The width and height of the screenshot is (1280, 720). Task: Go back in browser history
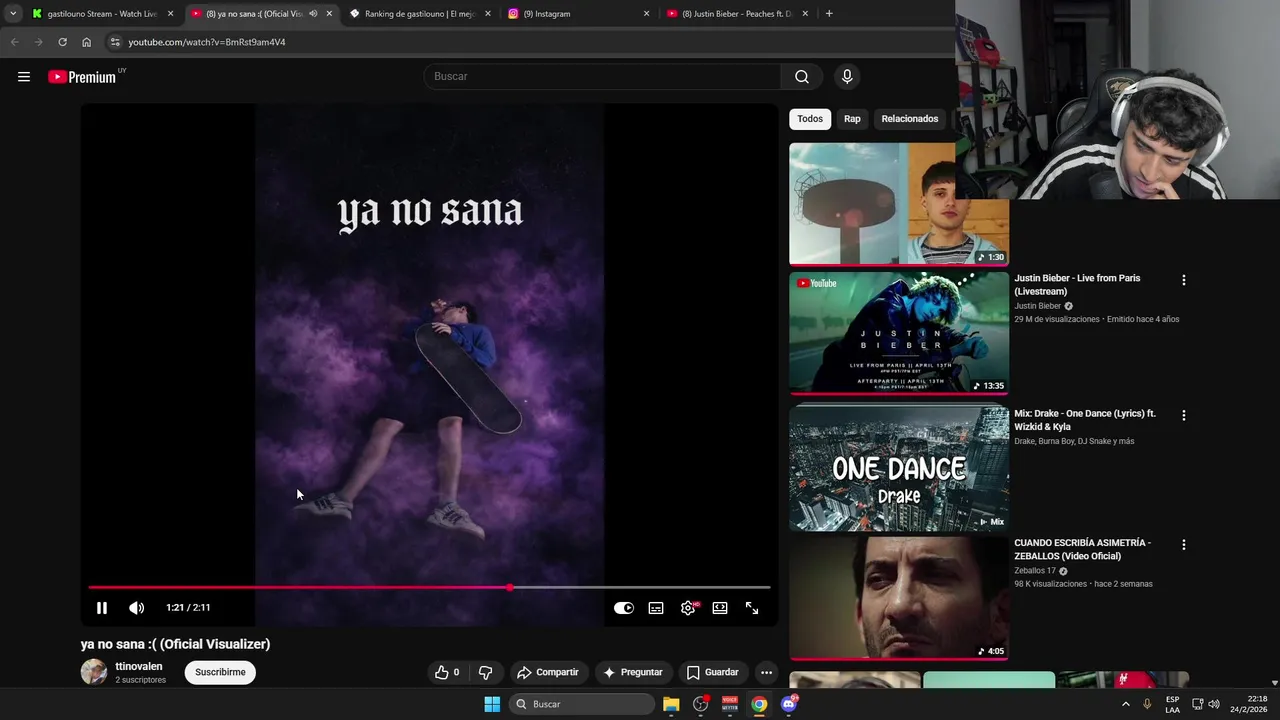14,42
